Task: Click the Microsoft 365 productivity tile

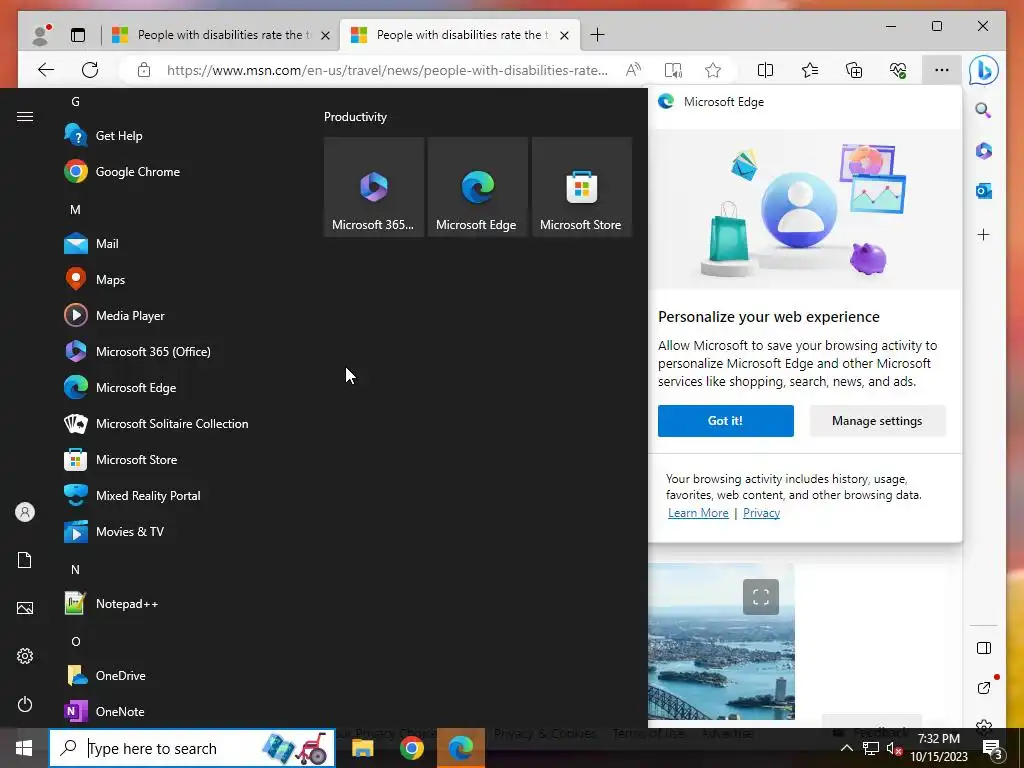Action: (x=374, y=187)
